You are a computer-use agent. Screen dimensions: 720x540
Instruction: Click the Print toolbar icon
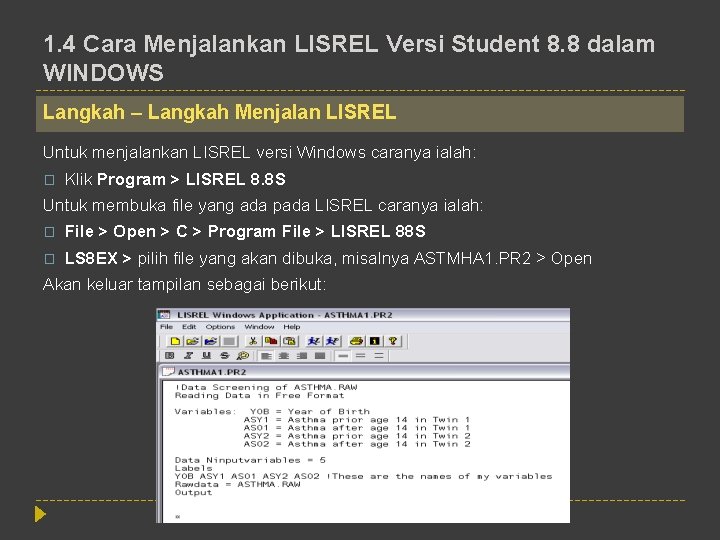coord(356,341)
